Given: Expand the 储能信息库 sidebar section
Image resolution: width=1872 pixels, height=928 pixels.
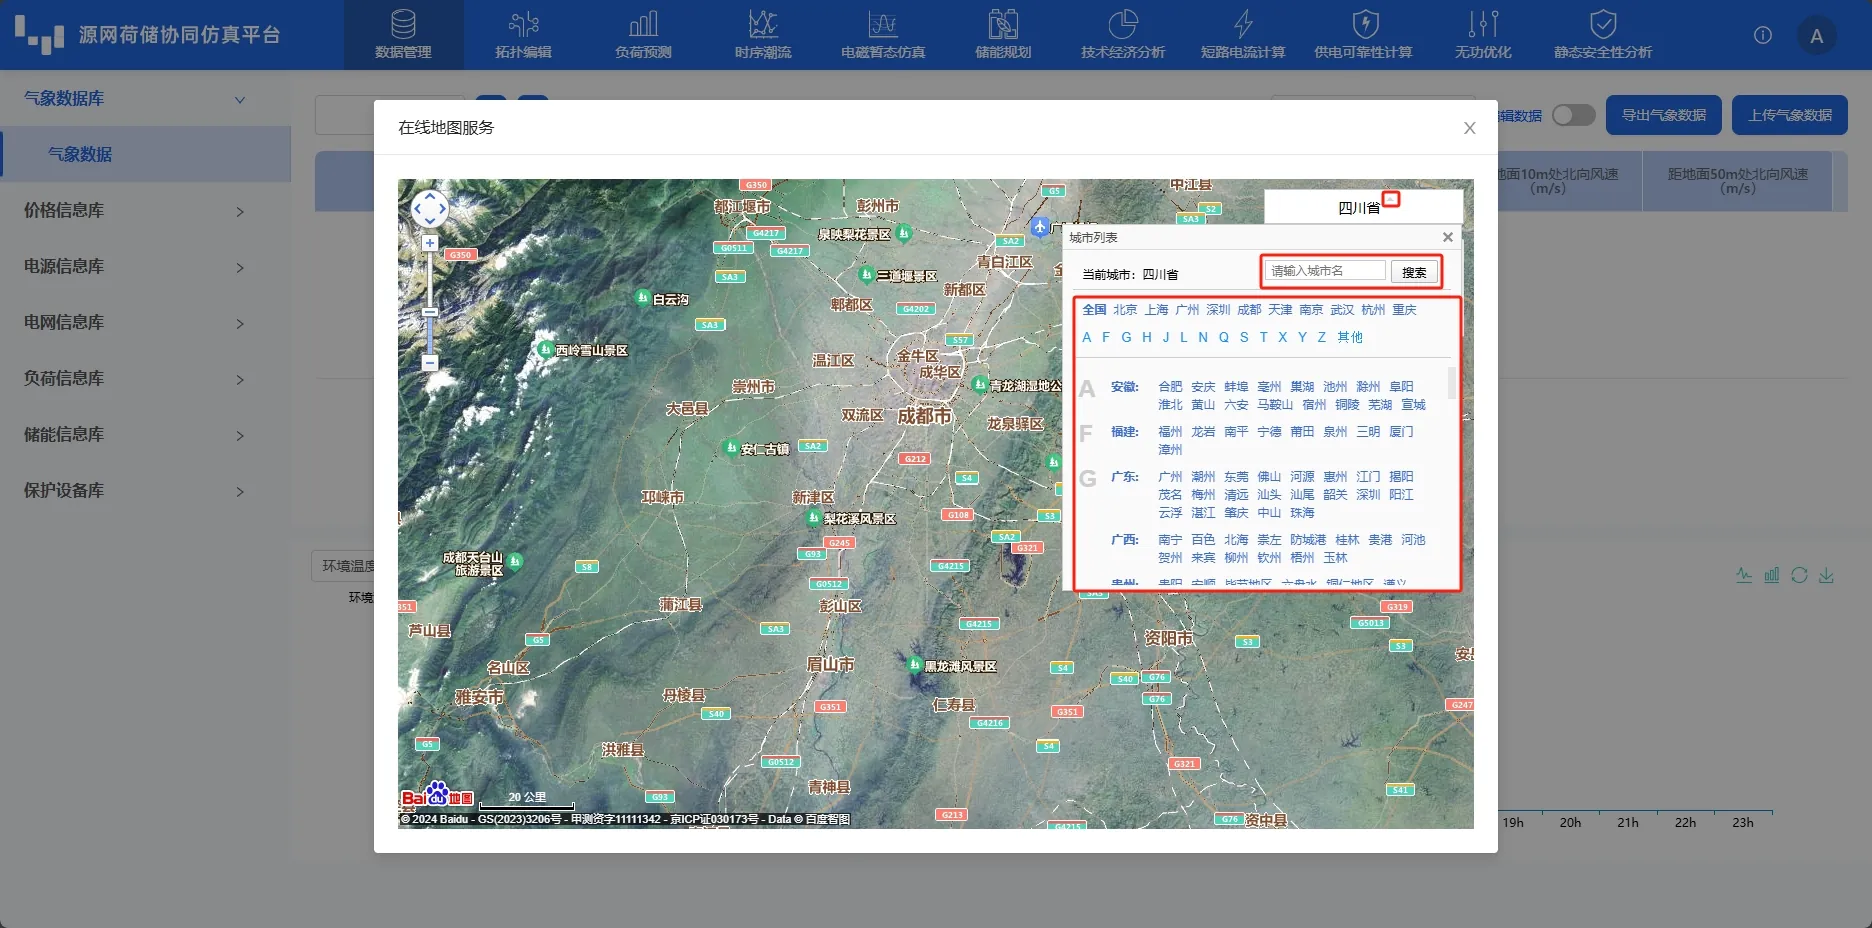Looking at the screenshot, I should 145,434.
